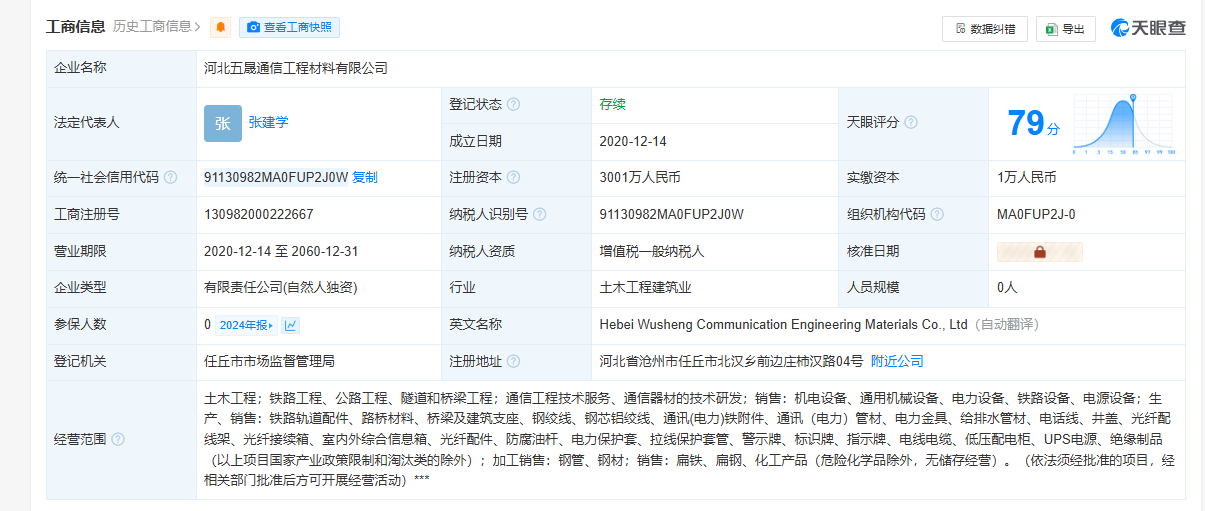Click organization code MA0FUP2J-0
Viewport: 1205px width, 511px height.
[1036, 214]
